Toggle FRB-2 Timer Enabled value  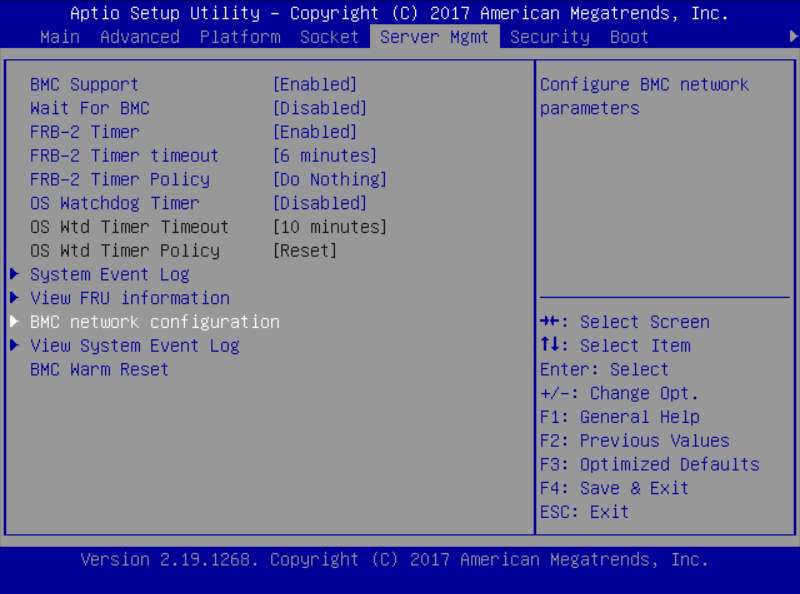[314, 132]
